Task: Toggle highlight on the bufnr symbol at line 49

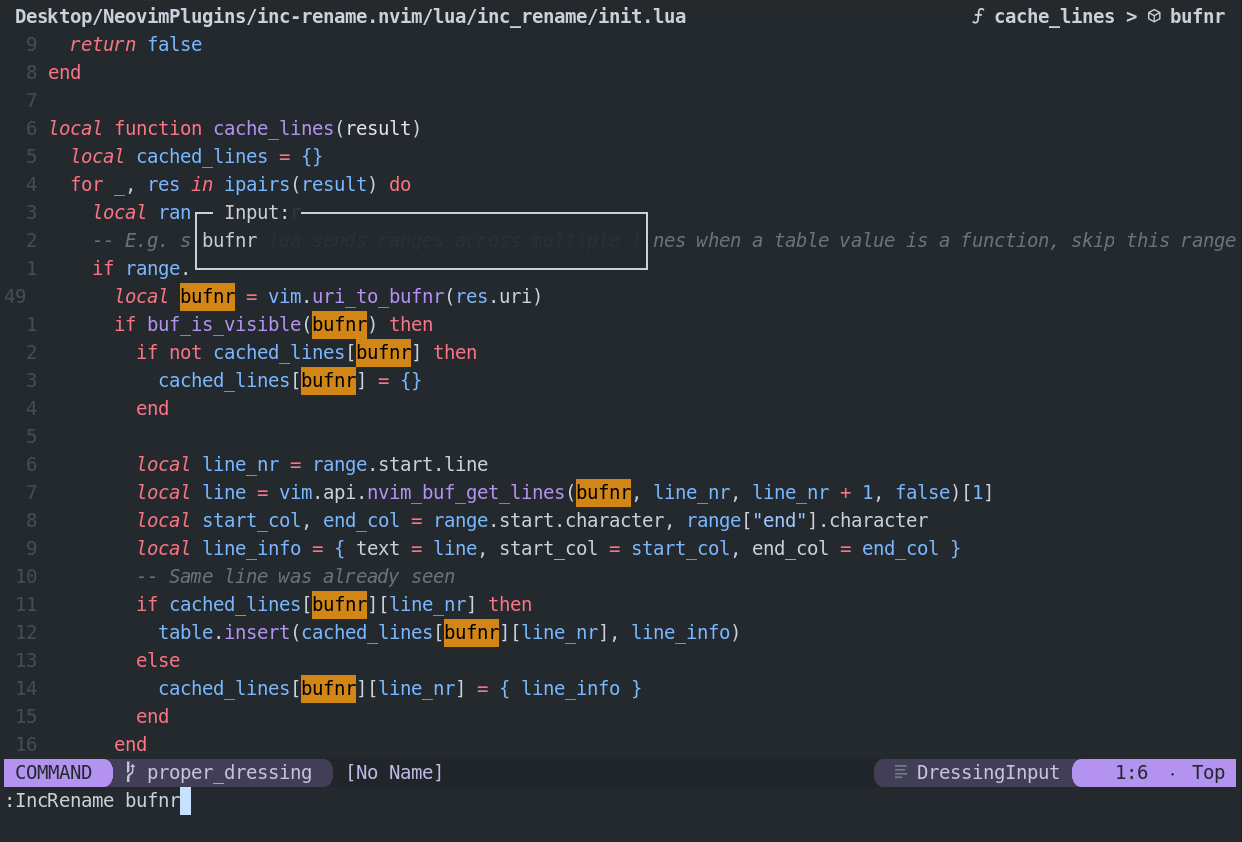Action: 206,296
